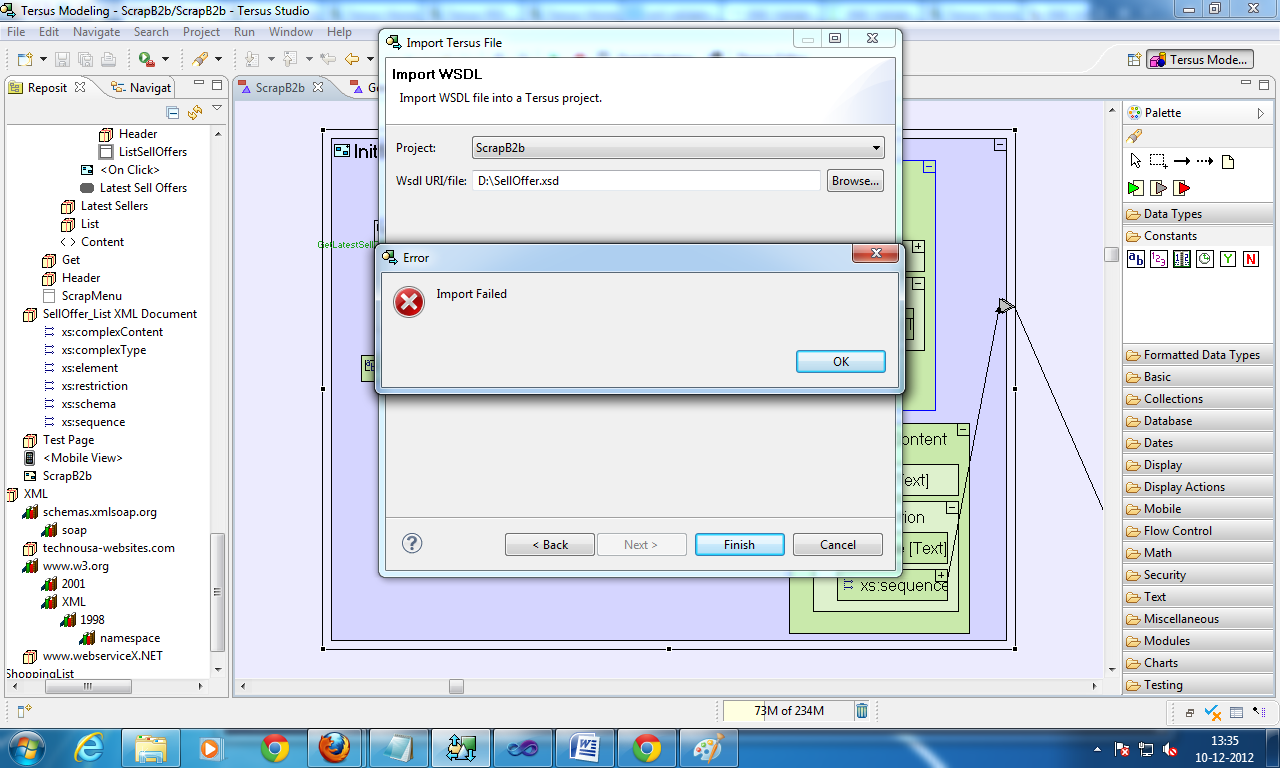1280x768 pixels.
Task: Go Back in the Import wizard
Action: point(550,545)
